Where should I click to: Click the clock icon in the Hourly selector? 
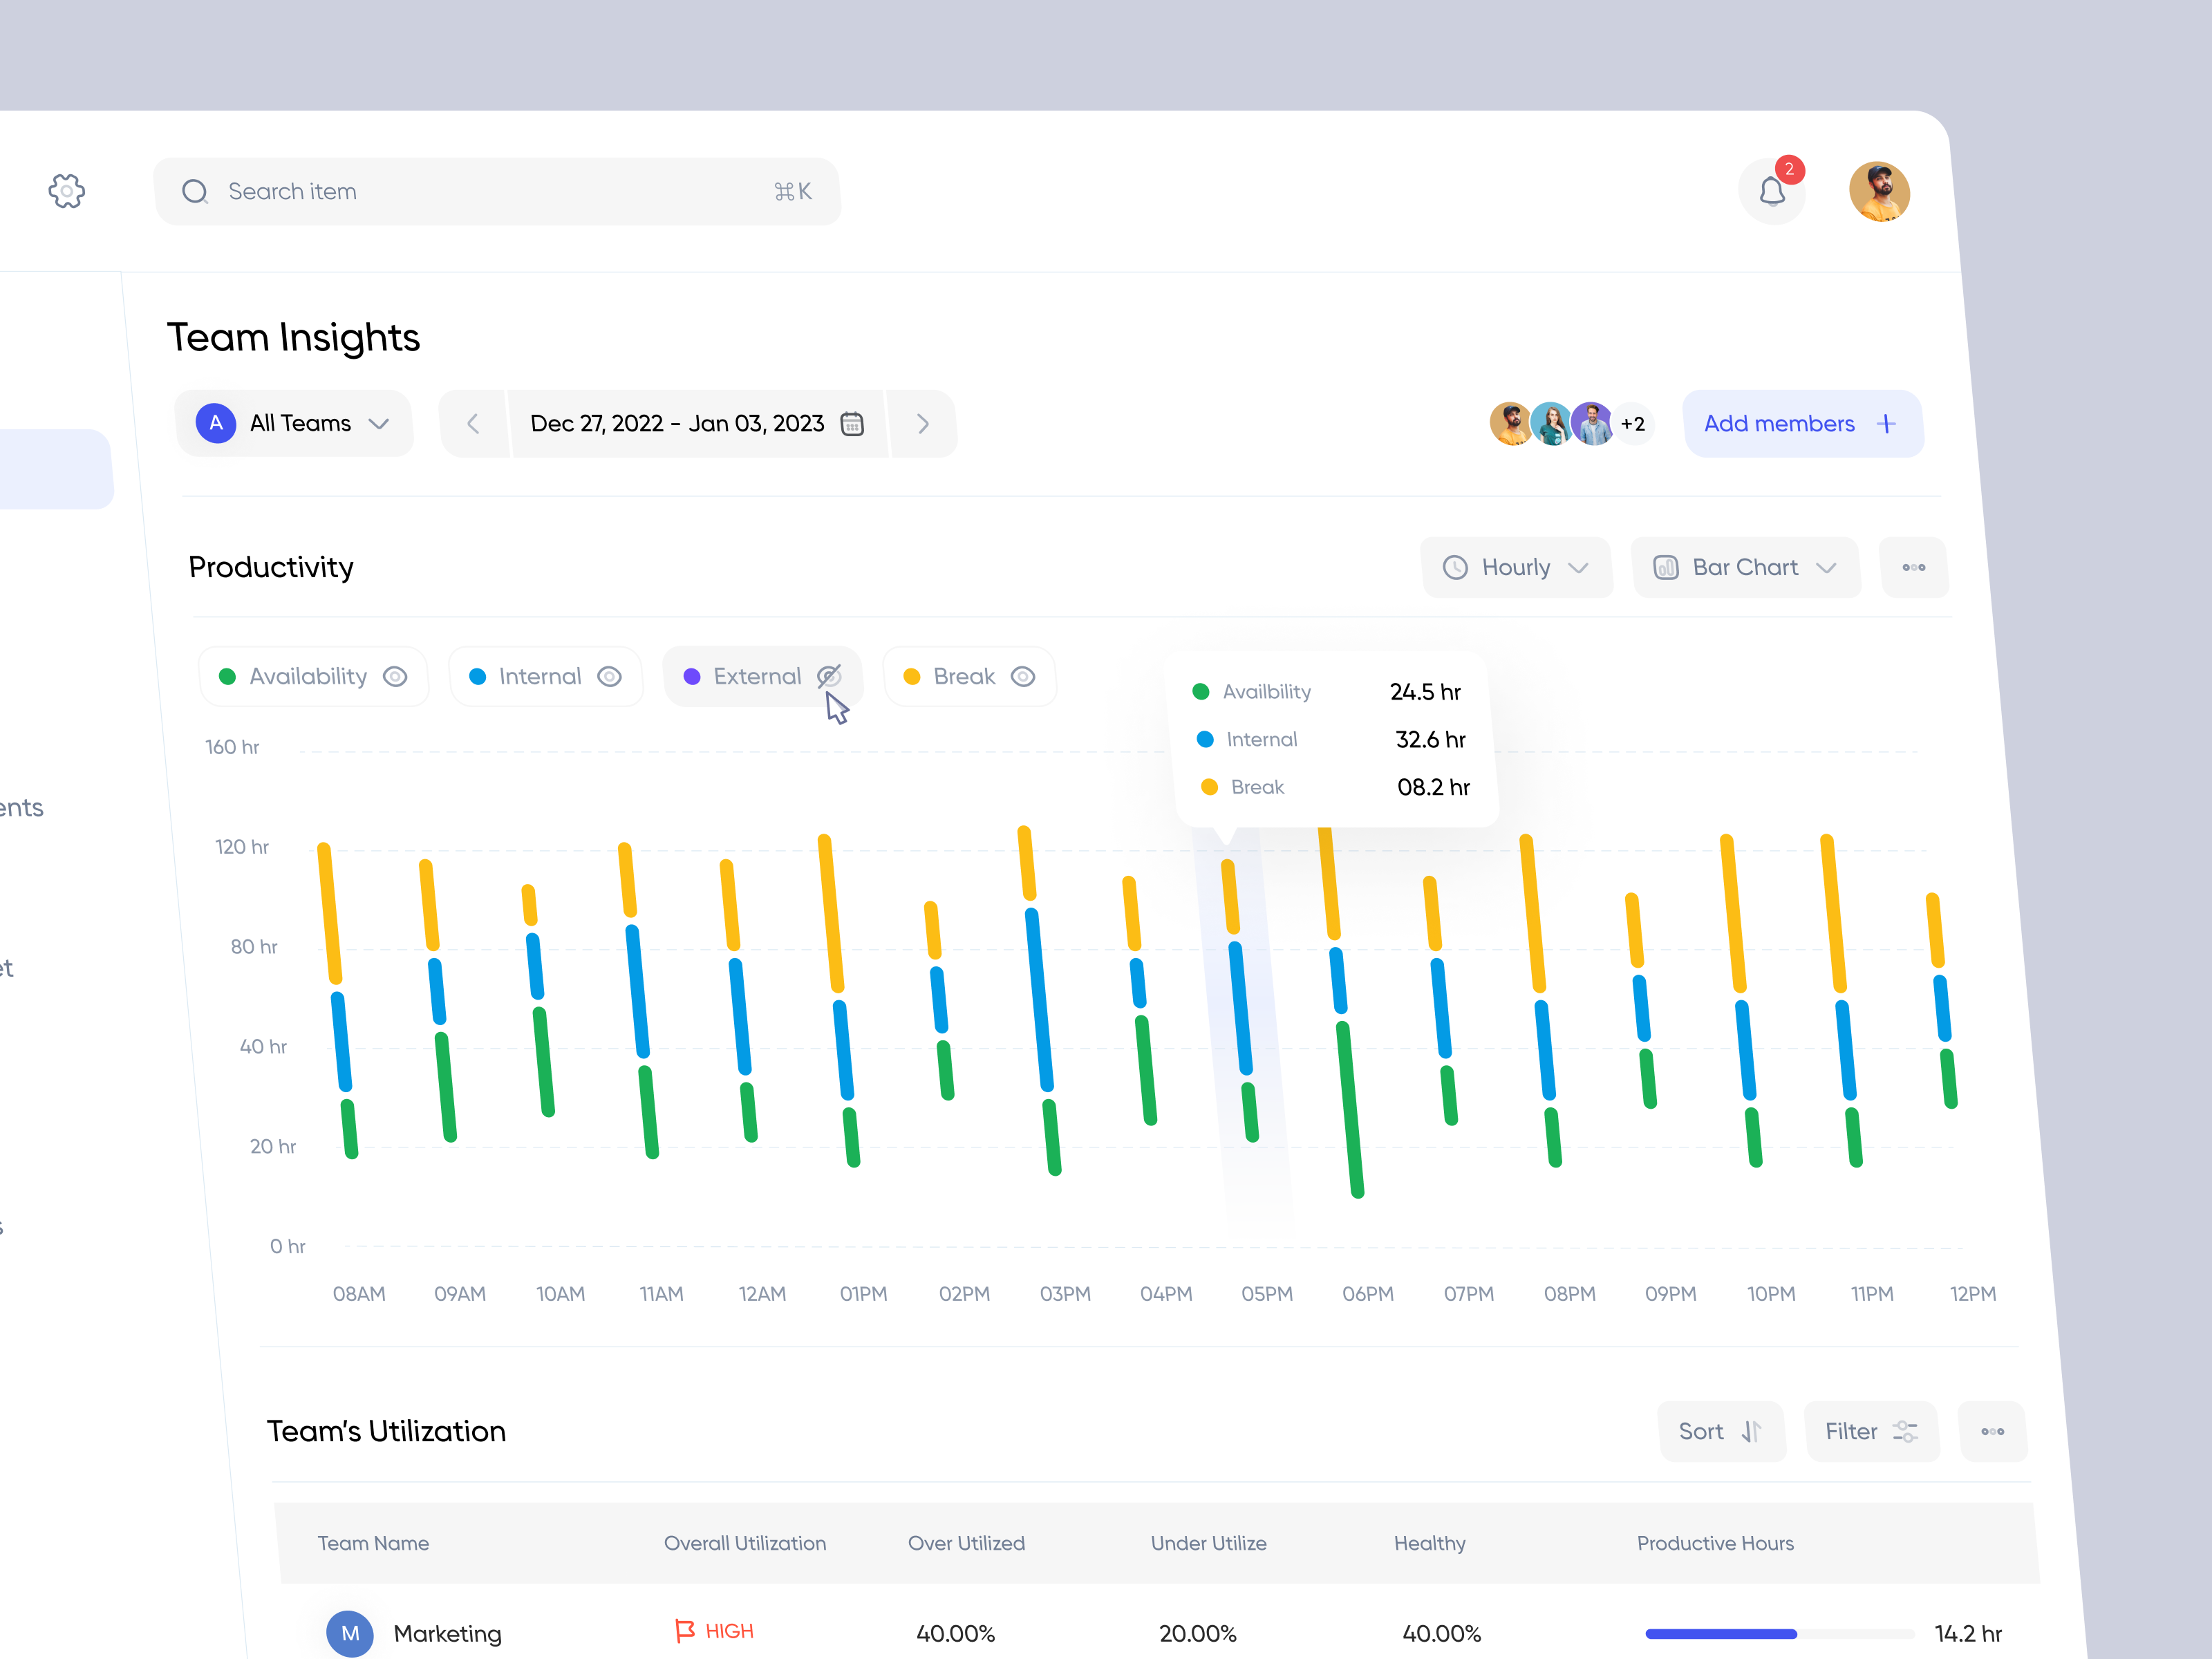1456,567
